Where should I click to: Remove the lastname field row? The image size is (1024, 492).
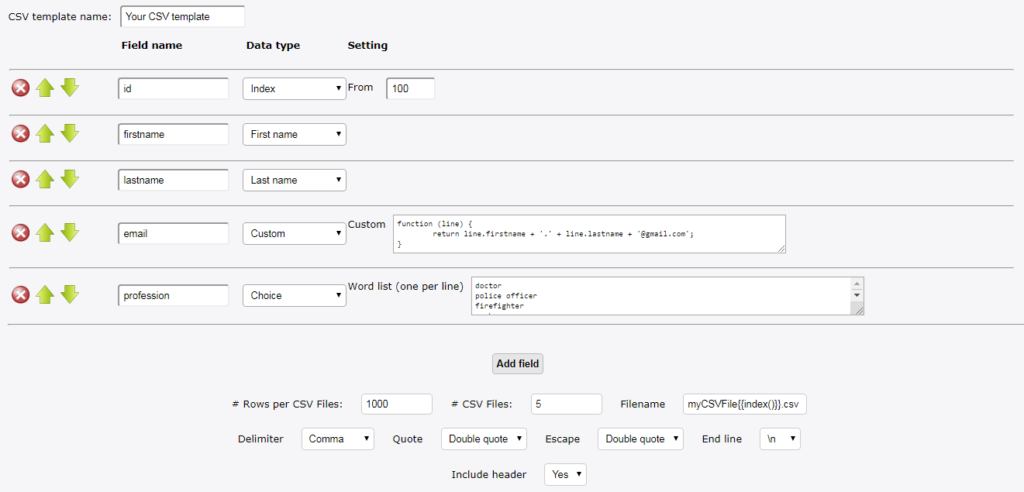(x=21, y=180)
